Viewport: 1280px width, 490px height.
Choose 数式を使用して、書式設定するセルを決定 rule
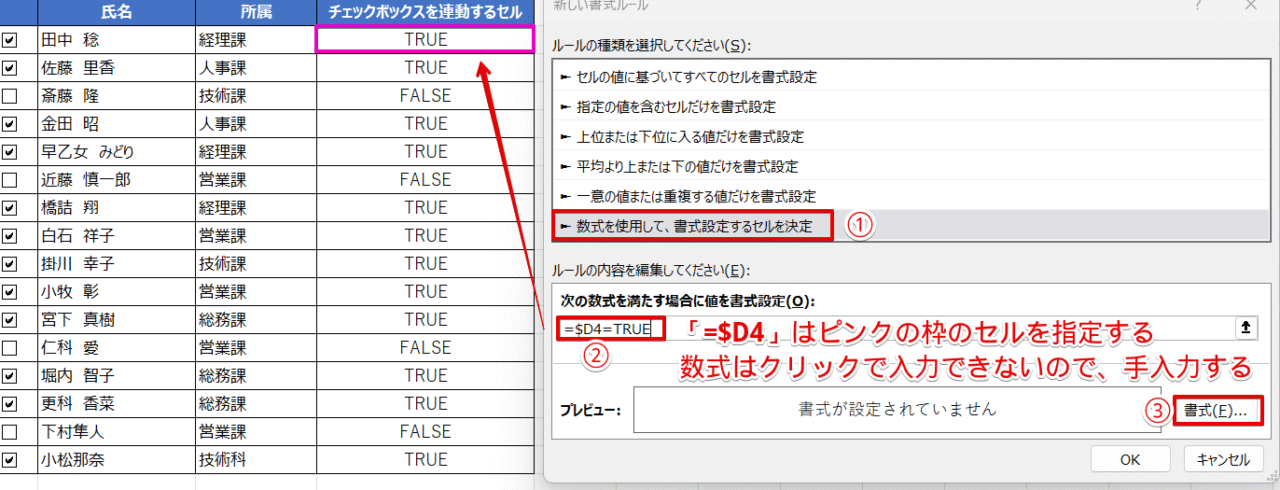click(x=911, y=226)
